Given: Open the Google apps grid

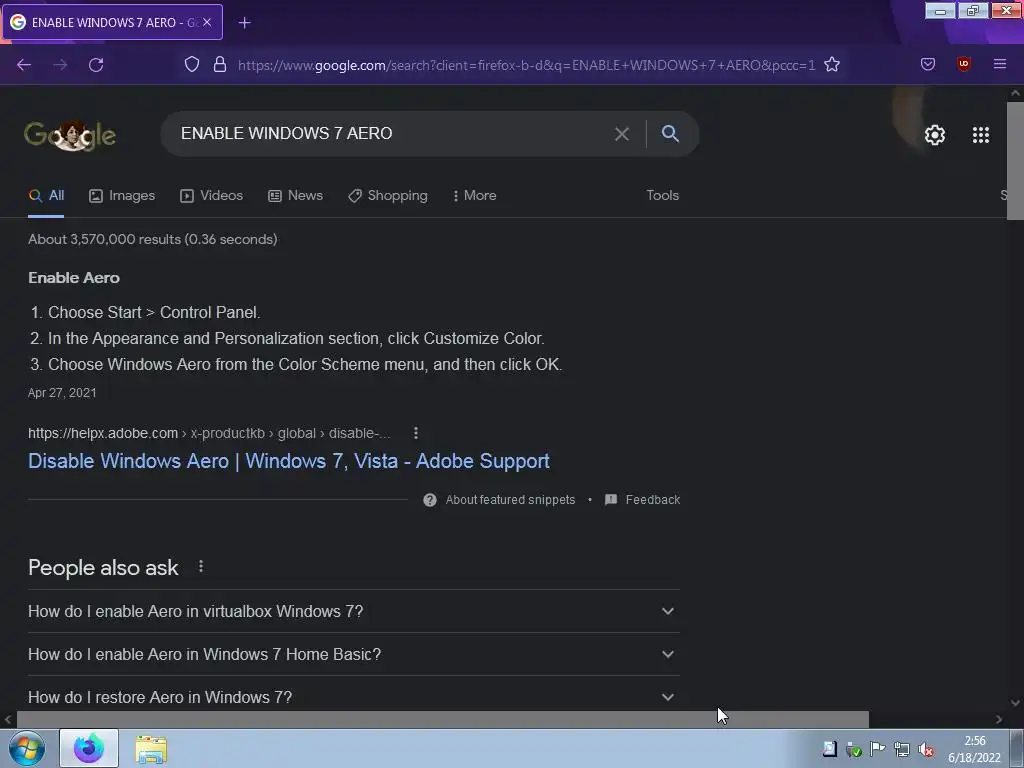Looking at the screenshot, I should coord(981,135).
